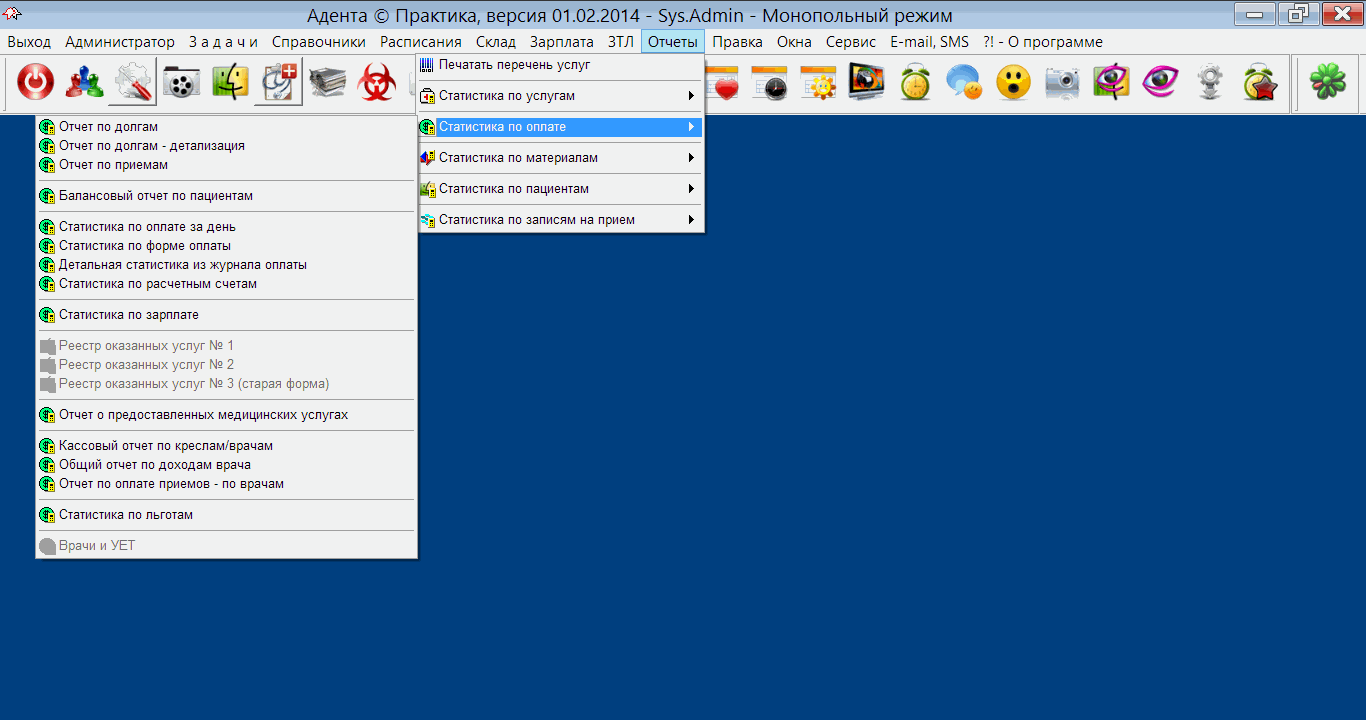Open Статистика по льготам report
Screen dimensions: 1366x720
pyautogui.click(x=125, y=515)
